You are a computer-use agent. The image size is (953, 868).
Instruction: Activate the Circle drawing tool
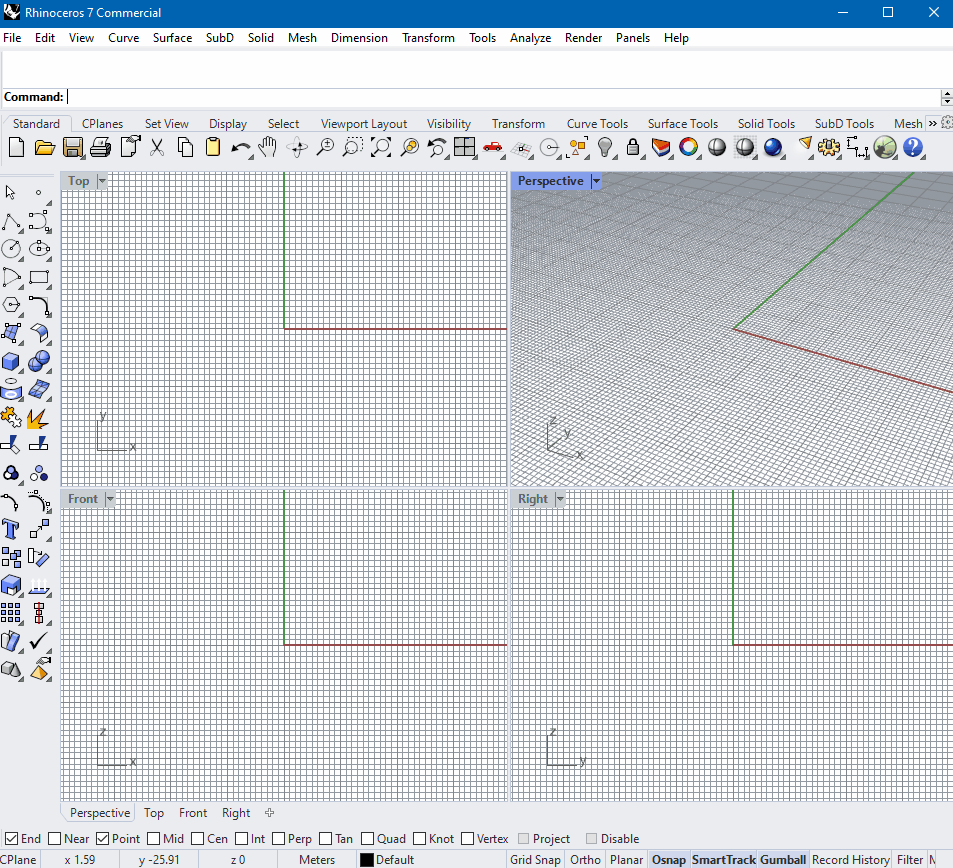pos(10,250)
